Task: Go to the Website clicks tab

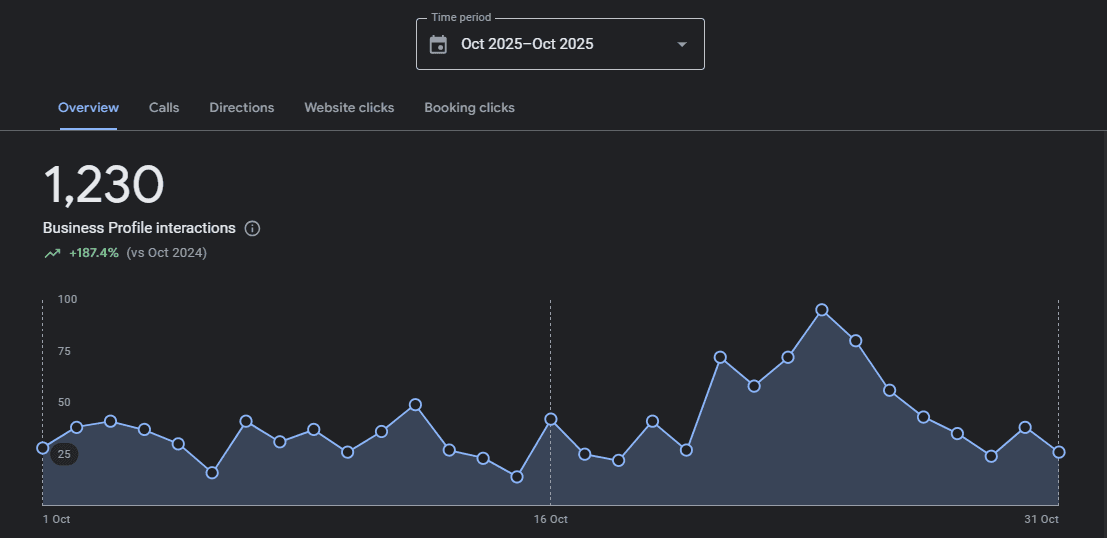Action: pos(349,108)
